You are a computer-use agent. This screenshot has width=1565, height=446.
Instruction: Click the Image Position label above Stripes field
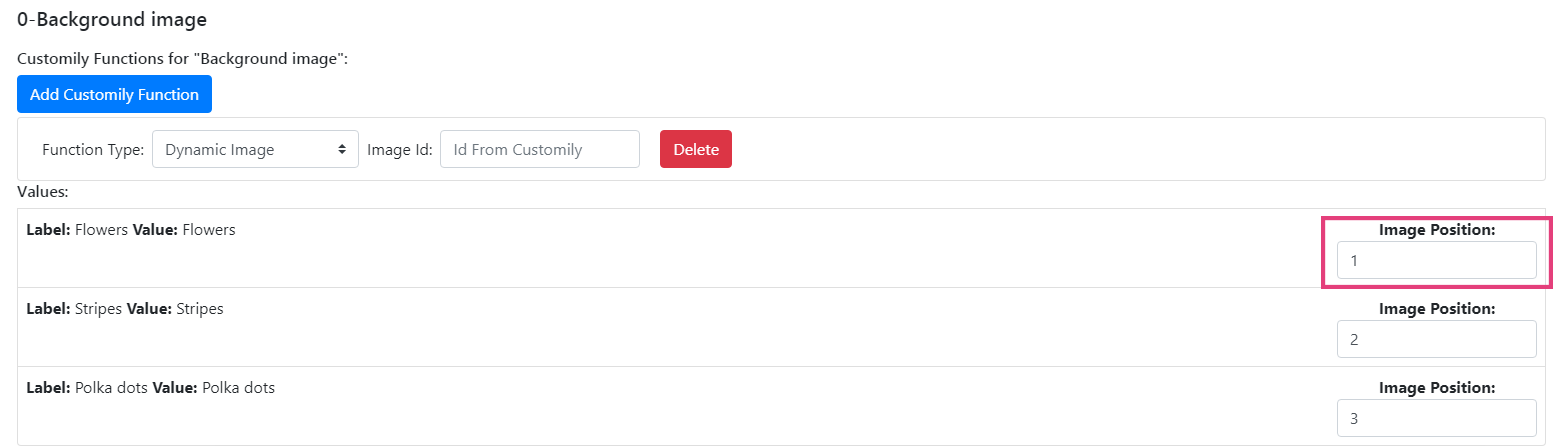(1436, 309)
